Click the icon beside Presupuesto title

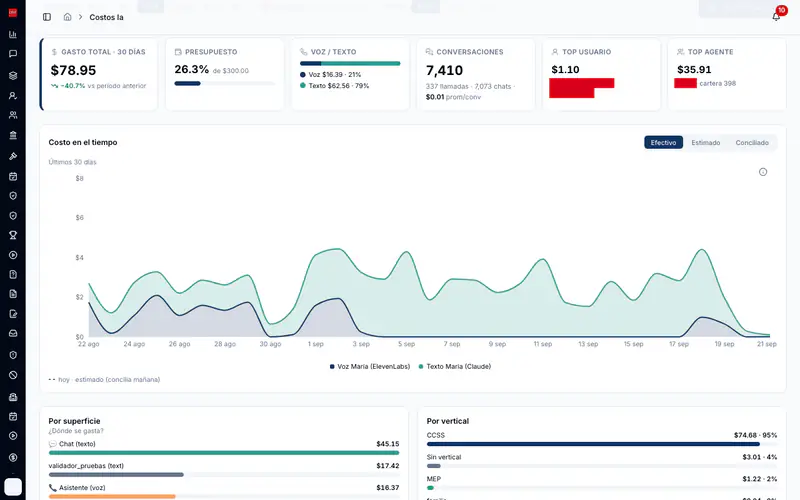click(x=178, y=52)
